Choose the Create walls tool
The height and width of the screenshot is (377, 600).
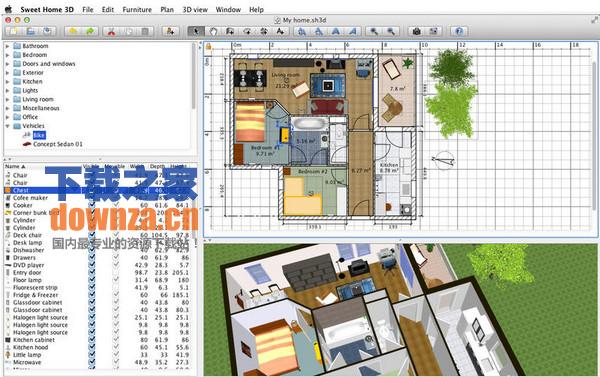tap(230, 31)
